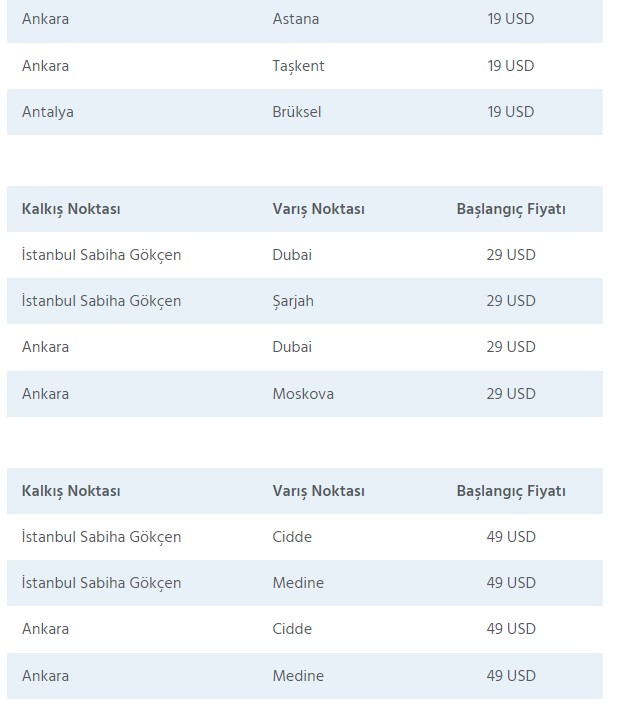Screen dimensions: 636x707
Task: Select the Şarjah destination cell
Action: (x=293, y=301)
